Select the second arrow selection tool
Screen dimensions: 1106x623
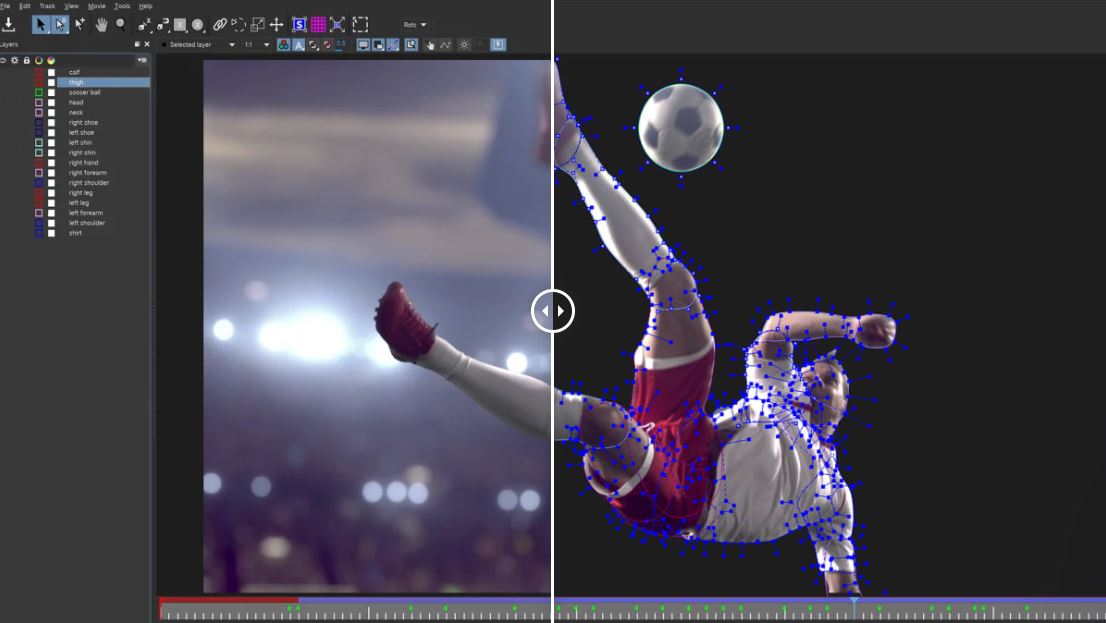(60, 25)
